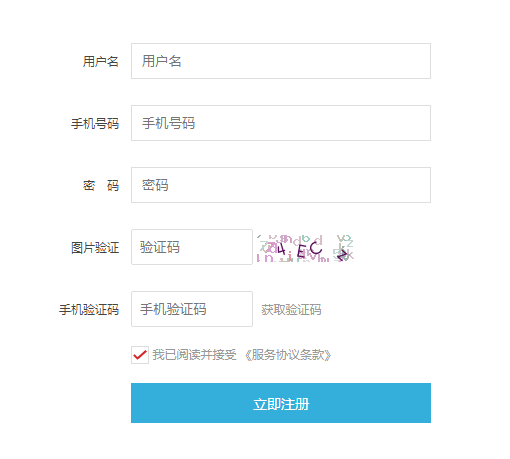Click the 手机号码 field label

tap(95, 124)
